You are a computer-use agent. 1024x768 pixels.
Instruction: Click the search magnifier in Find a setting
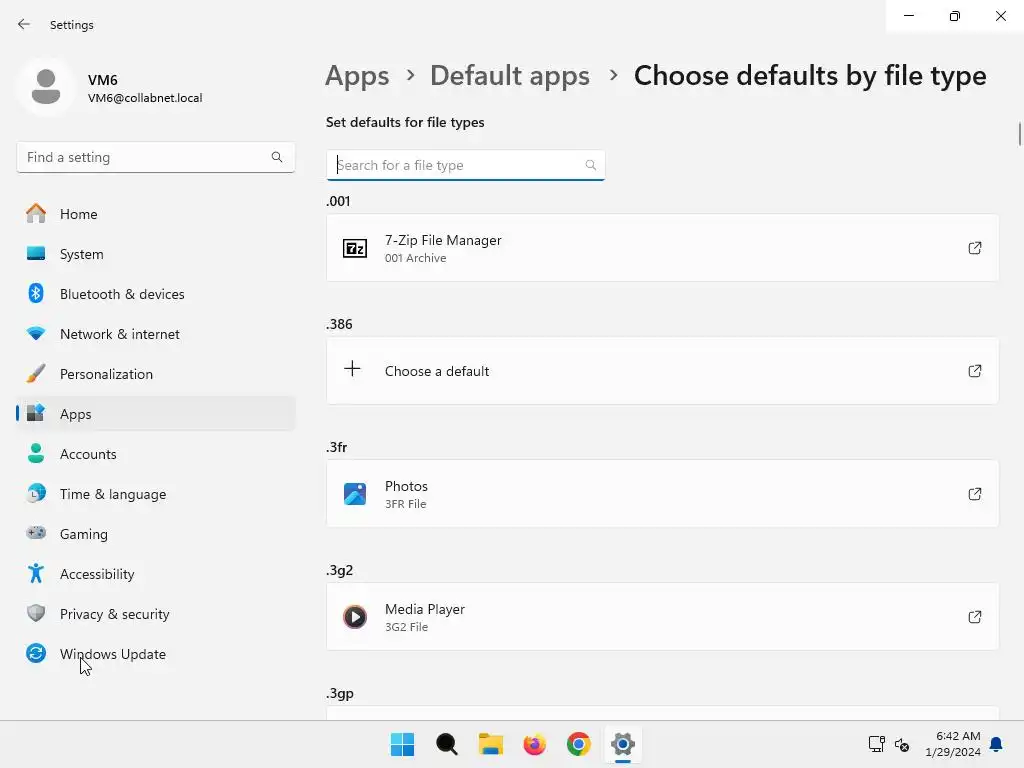click(x=277, y=157)
